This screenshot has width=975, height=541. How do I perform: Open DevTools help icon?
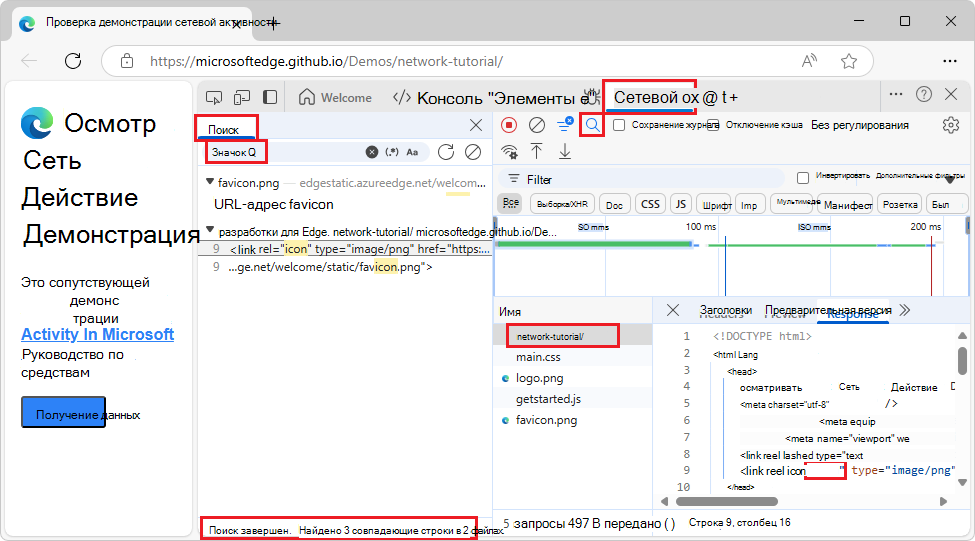coord(924,95)
